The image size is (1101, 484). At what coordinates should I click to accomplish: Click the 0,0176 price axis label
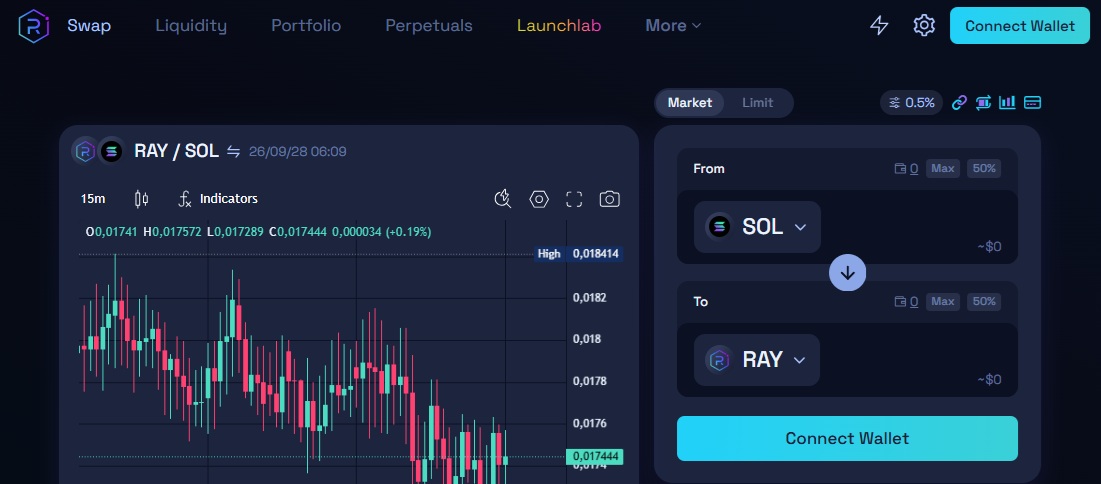point(590,423)
